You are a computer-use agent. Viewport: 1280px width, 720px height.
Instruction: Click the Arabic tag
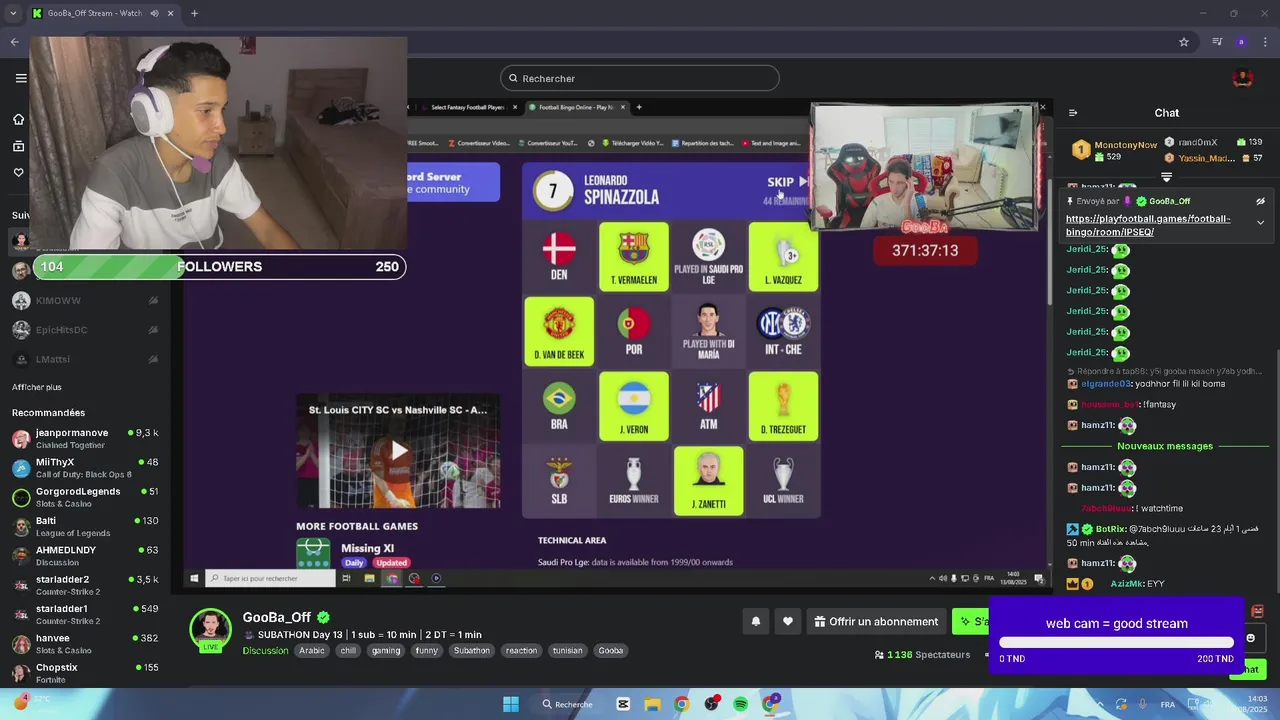pyautogui.click(x=312, y=650)
